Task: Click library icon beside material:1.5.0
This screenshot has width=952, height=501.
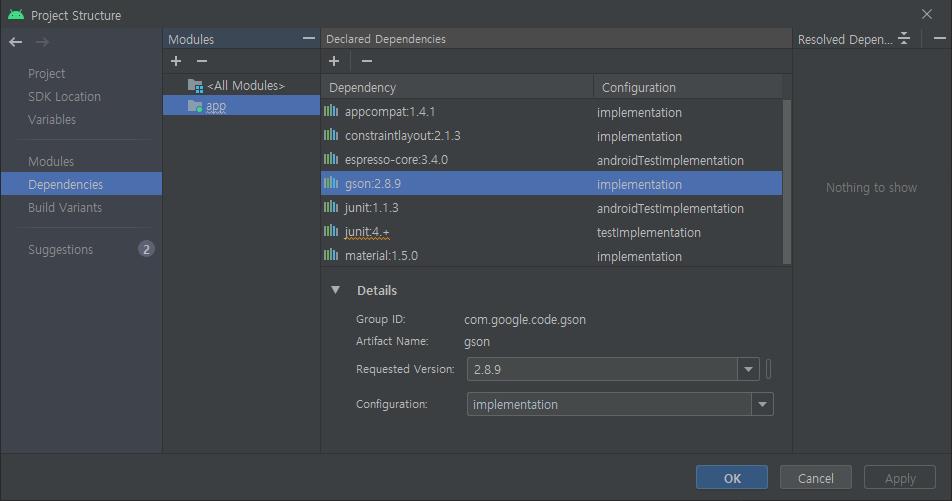Action: tap(331, 255)
